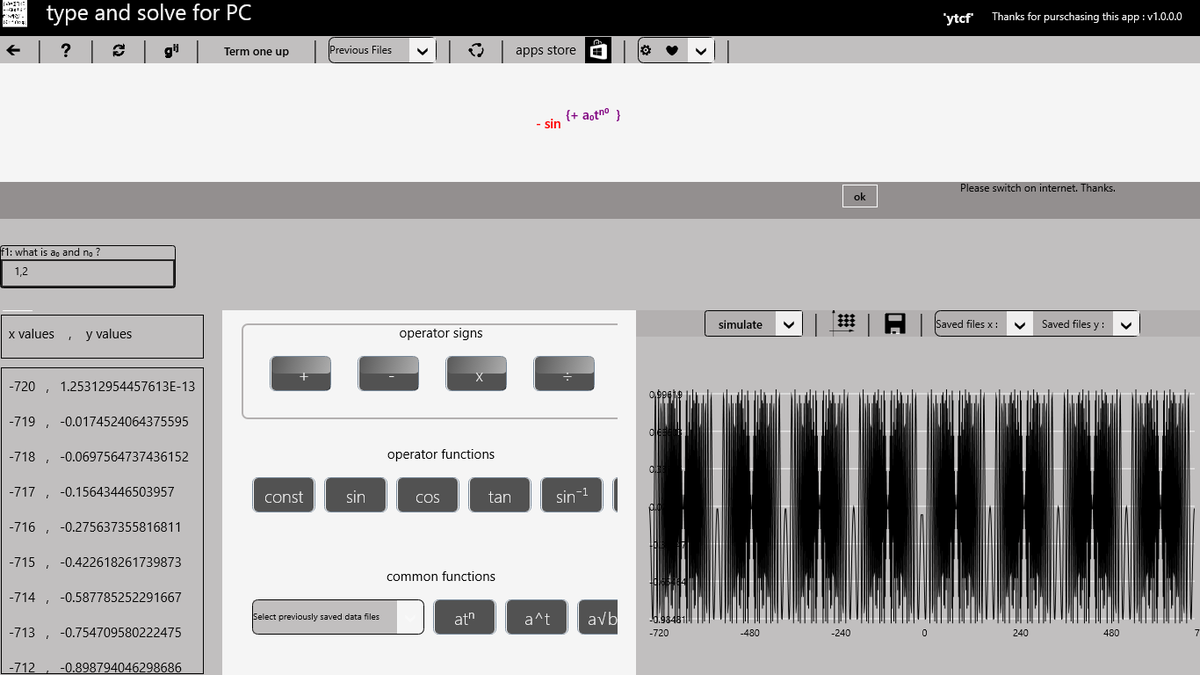Open the Saved files x dropdown
Screen dimensions: 1200x675
pos(1019,324)
